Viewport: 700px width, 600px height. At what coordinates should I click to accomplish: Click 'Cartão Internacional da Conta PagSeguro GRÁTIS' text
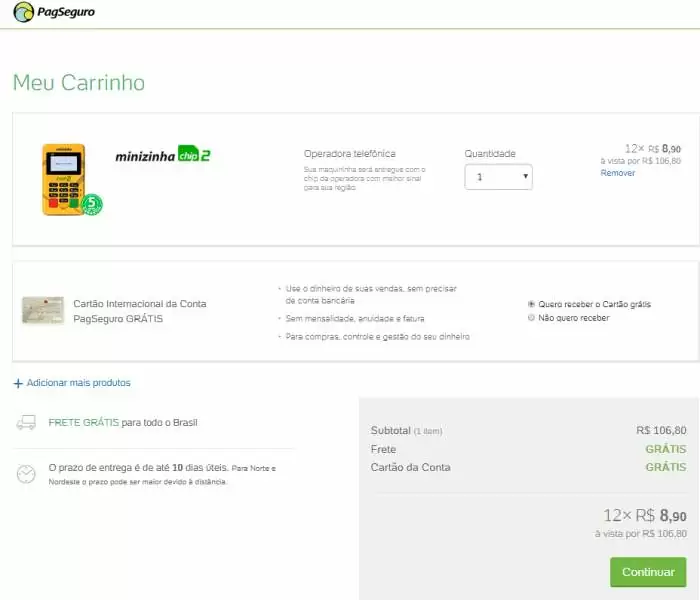point(140,311)
